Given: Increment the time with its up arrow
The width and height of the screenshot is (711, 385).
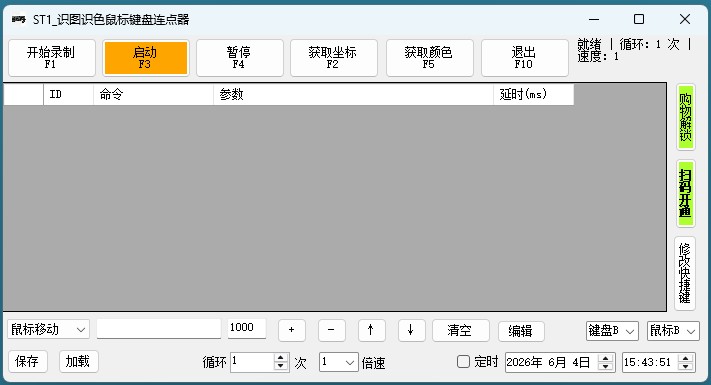Looking at the screenshot, I should coord(686,358).
